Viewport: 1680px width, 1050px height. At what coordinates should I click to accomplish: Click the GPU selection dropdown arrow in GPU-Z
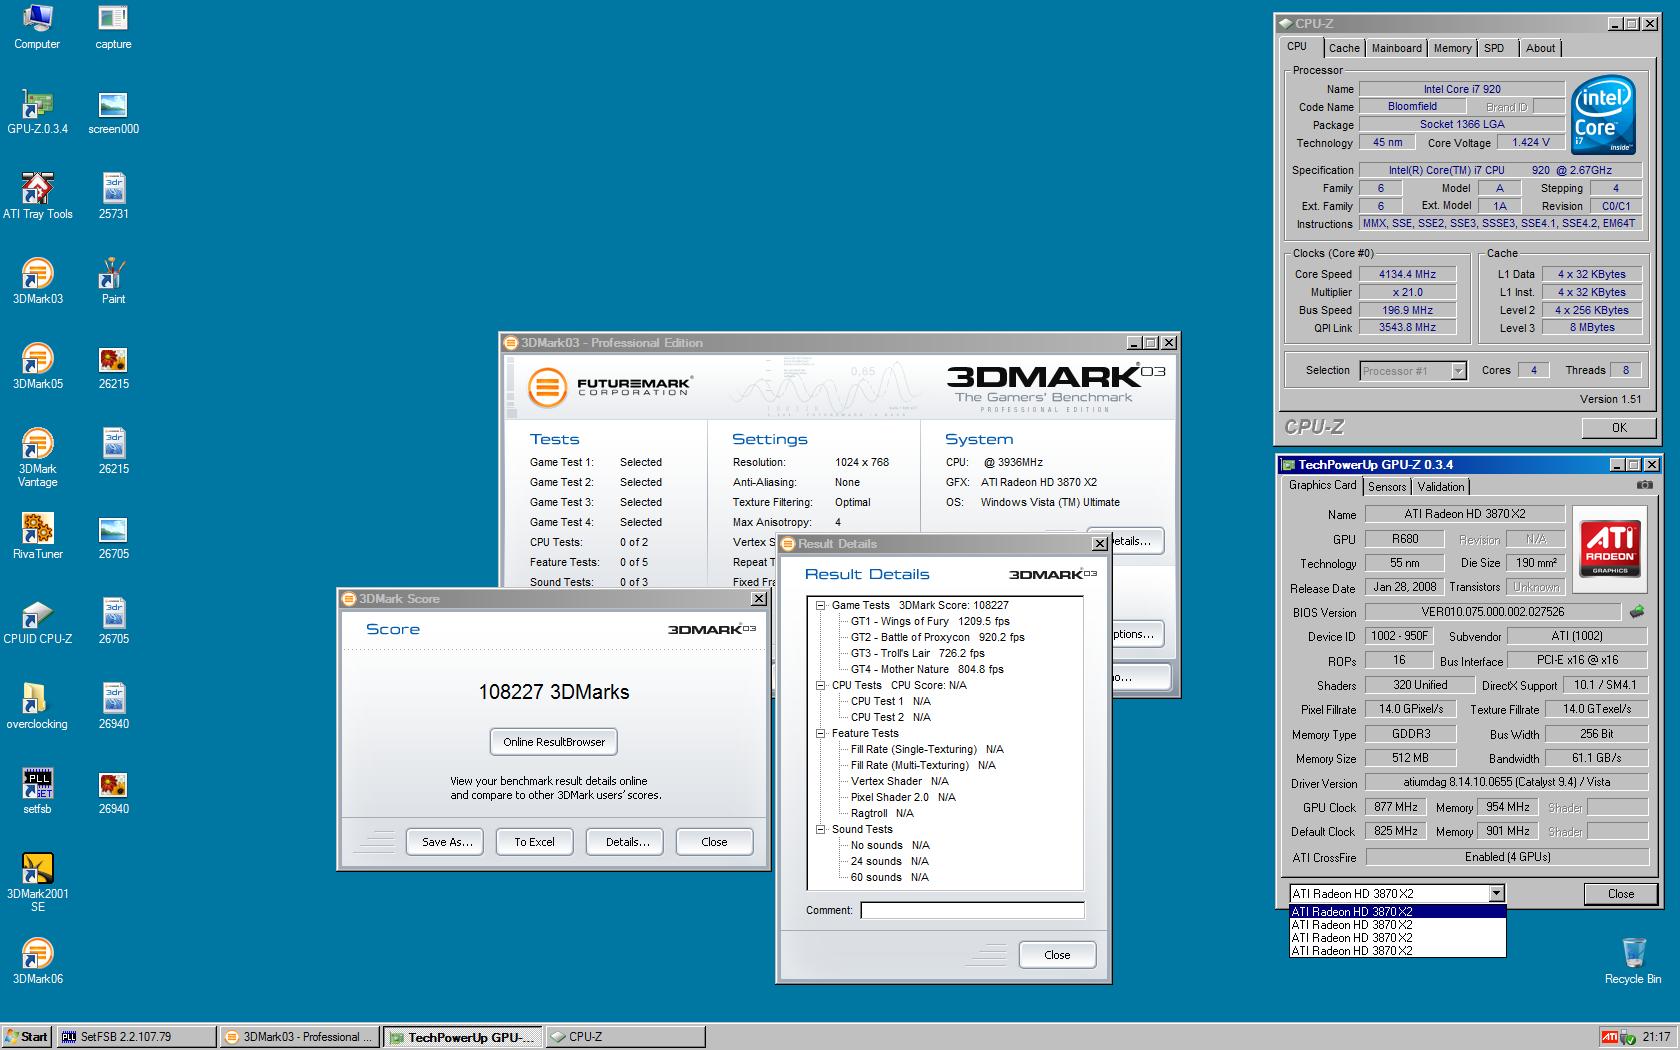click(1496, 894)
